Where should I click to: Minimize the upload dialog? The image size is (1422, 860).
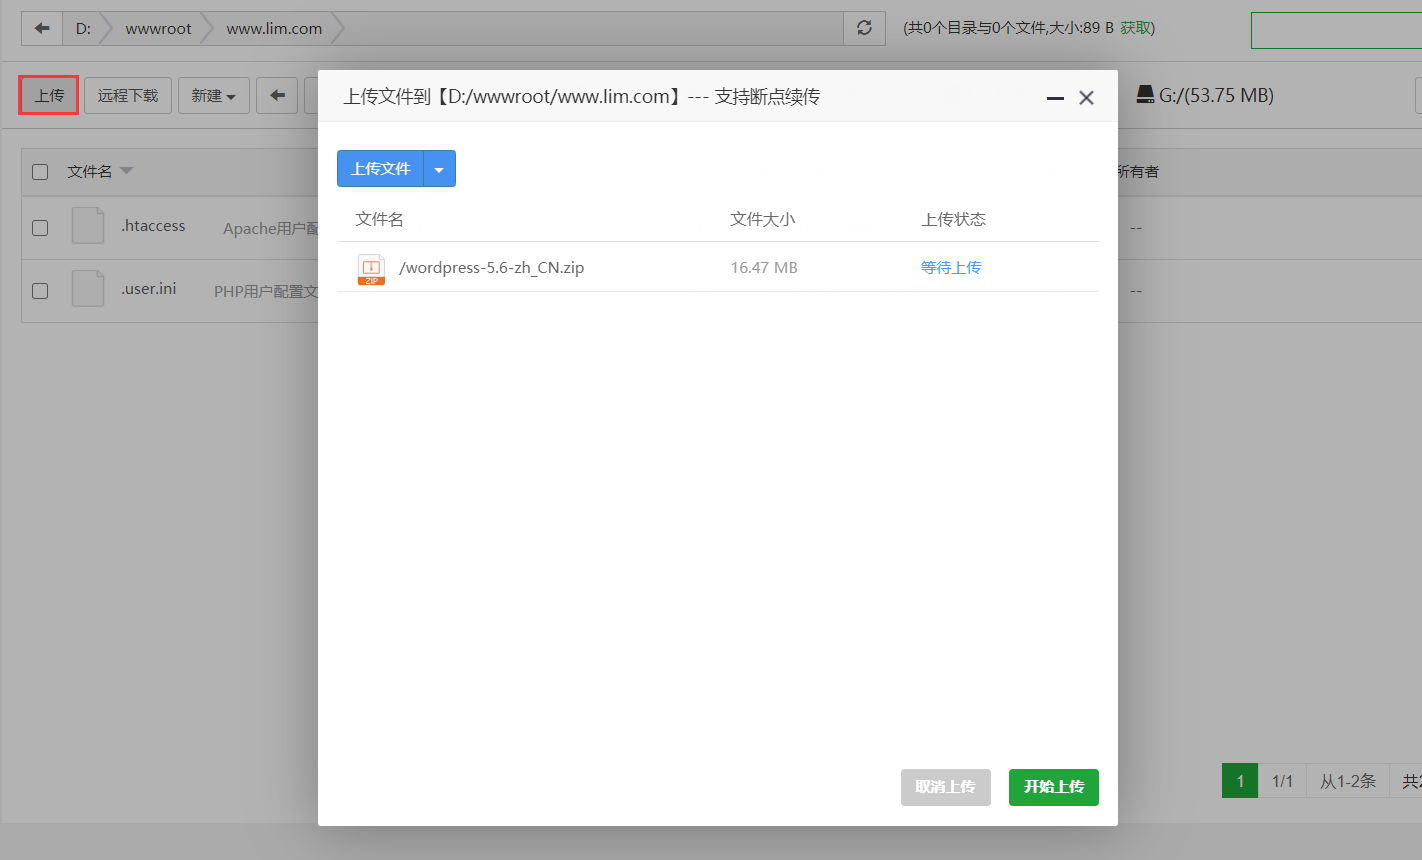[1055, 98]
